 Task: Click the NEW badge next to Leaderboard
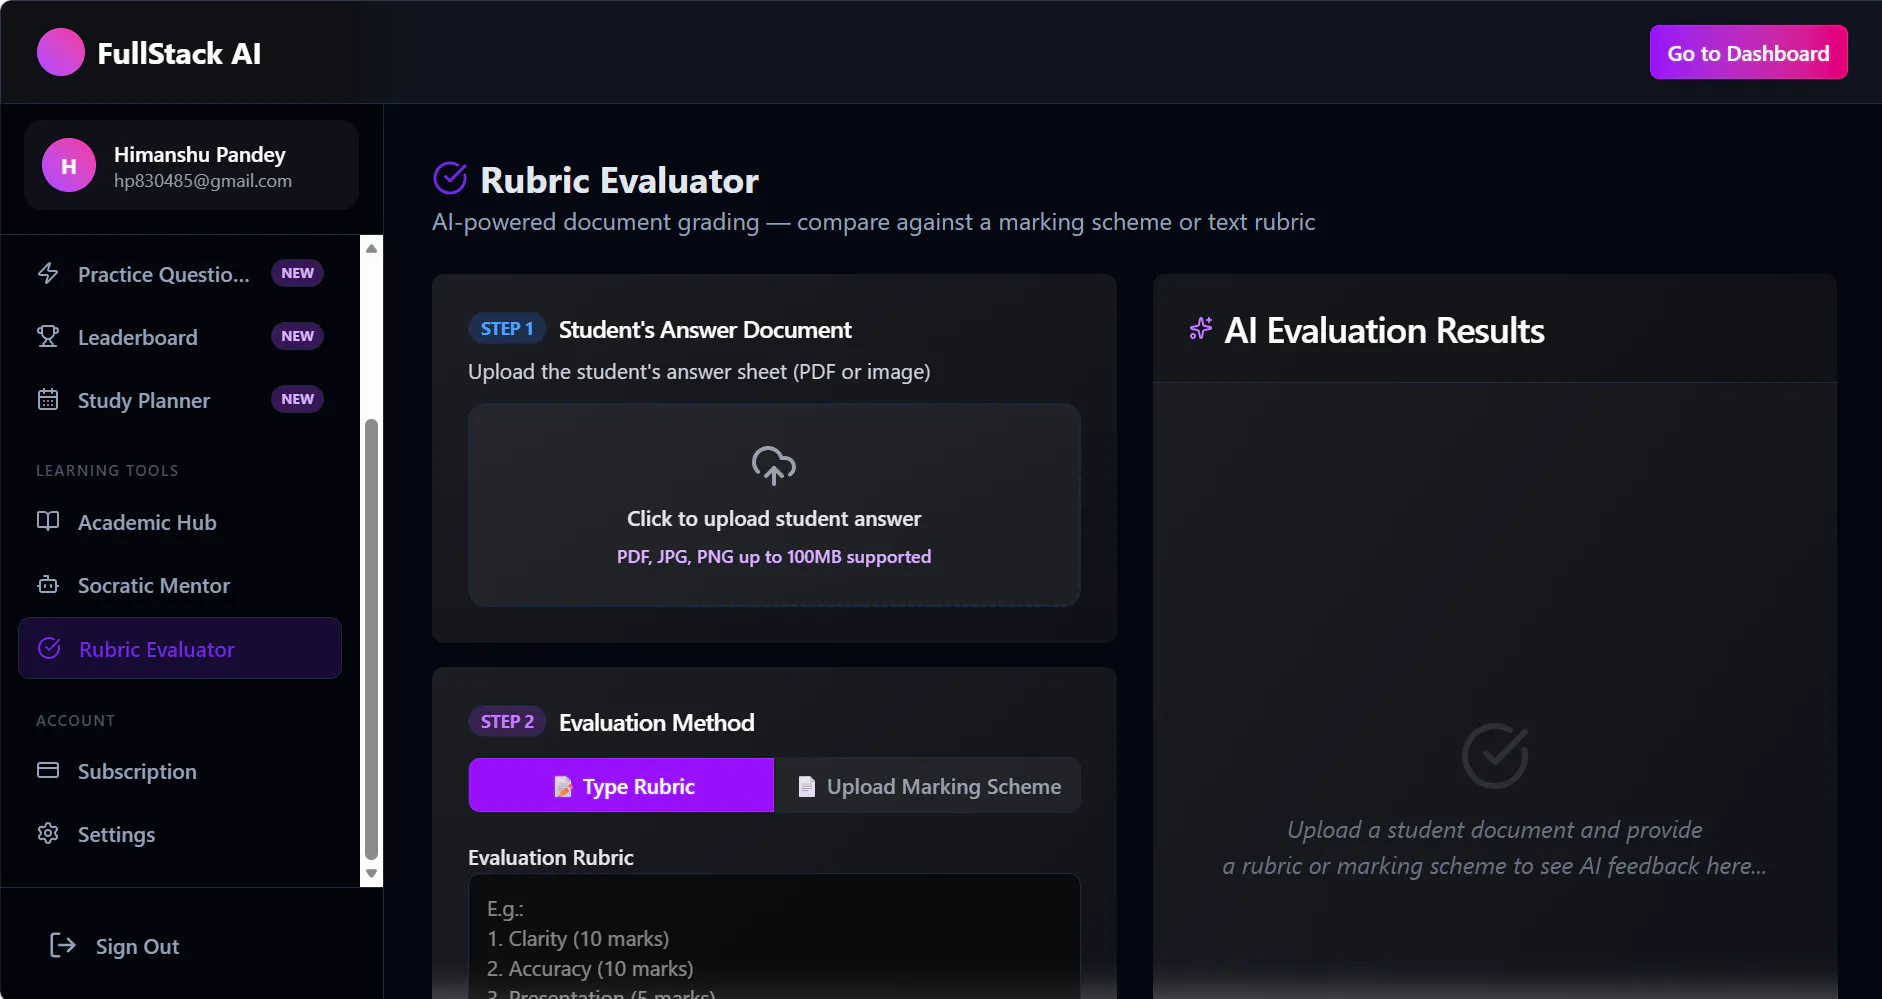tap(297, 336)
